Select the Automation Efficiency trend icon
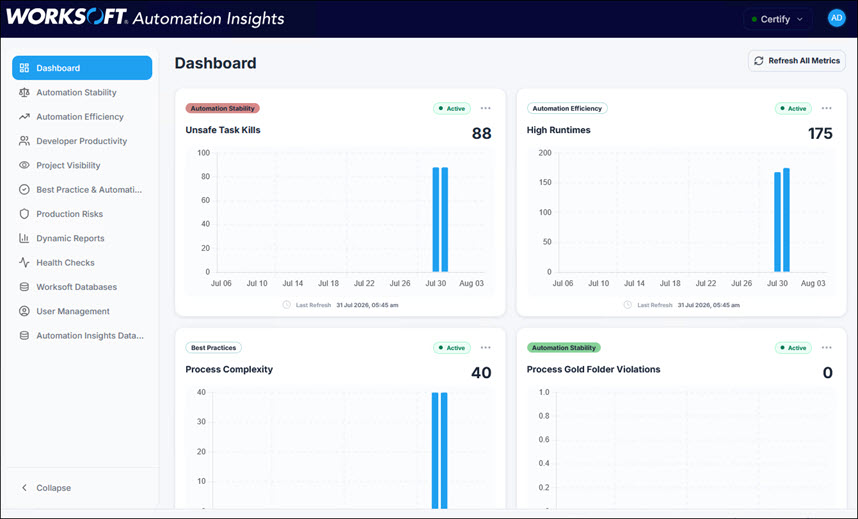The image size is (858, 519). click(24, 117)
